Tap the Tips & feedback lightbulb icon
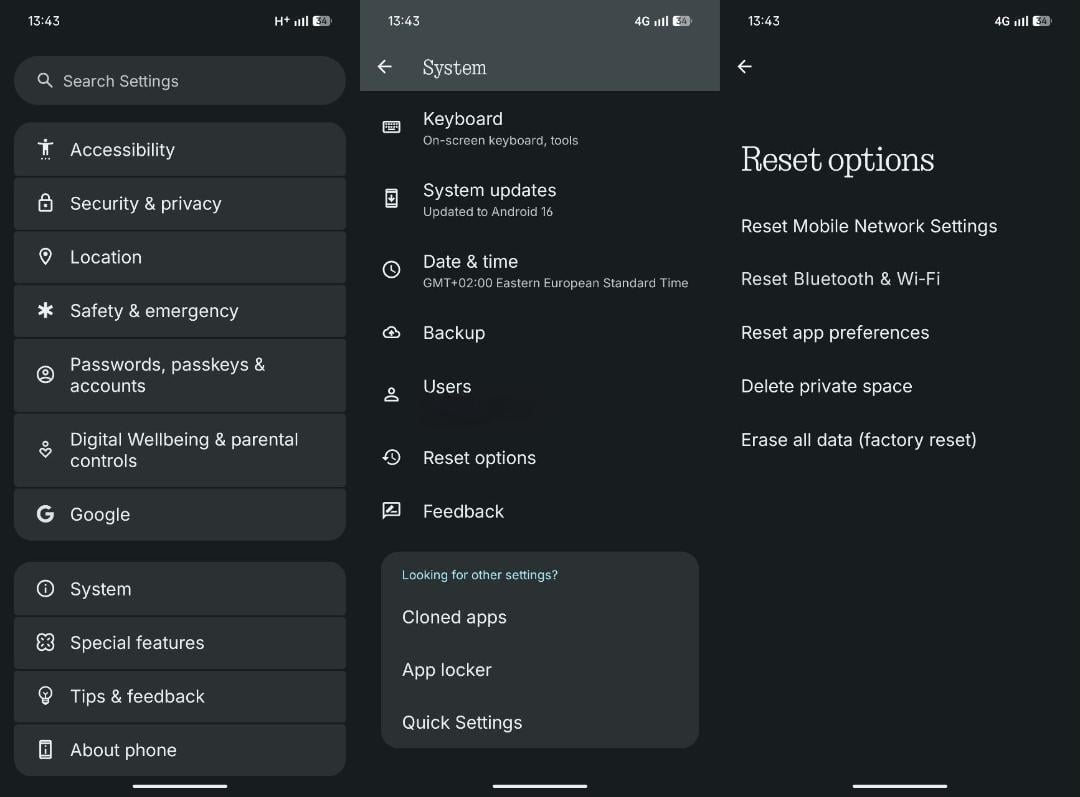 45,696
